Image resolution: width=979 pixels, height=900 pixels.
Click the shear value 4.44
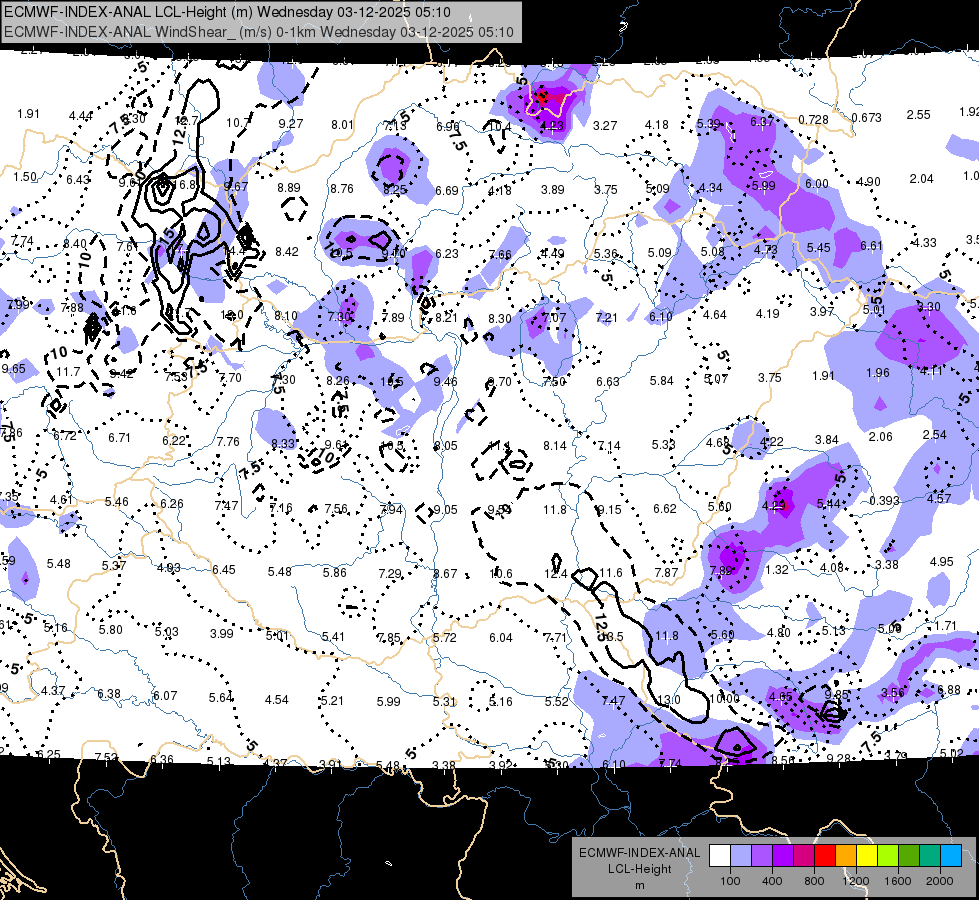(81, 116)
